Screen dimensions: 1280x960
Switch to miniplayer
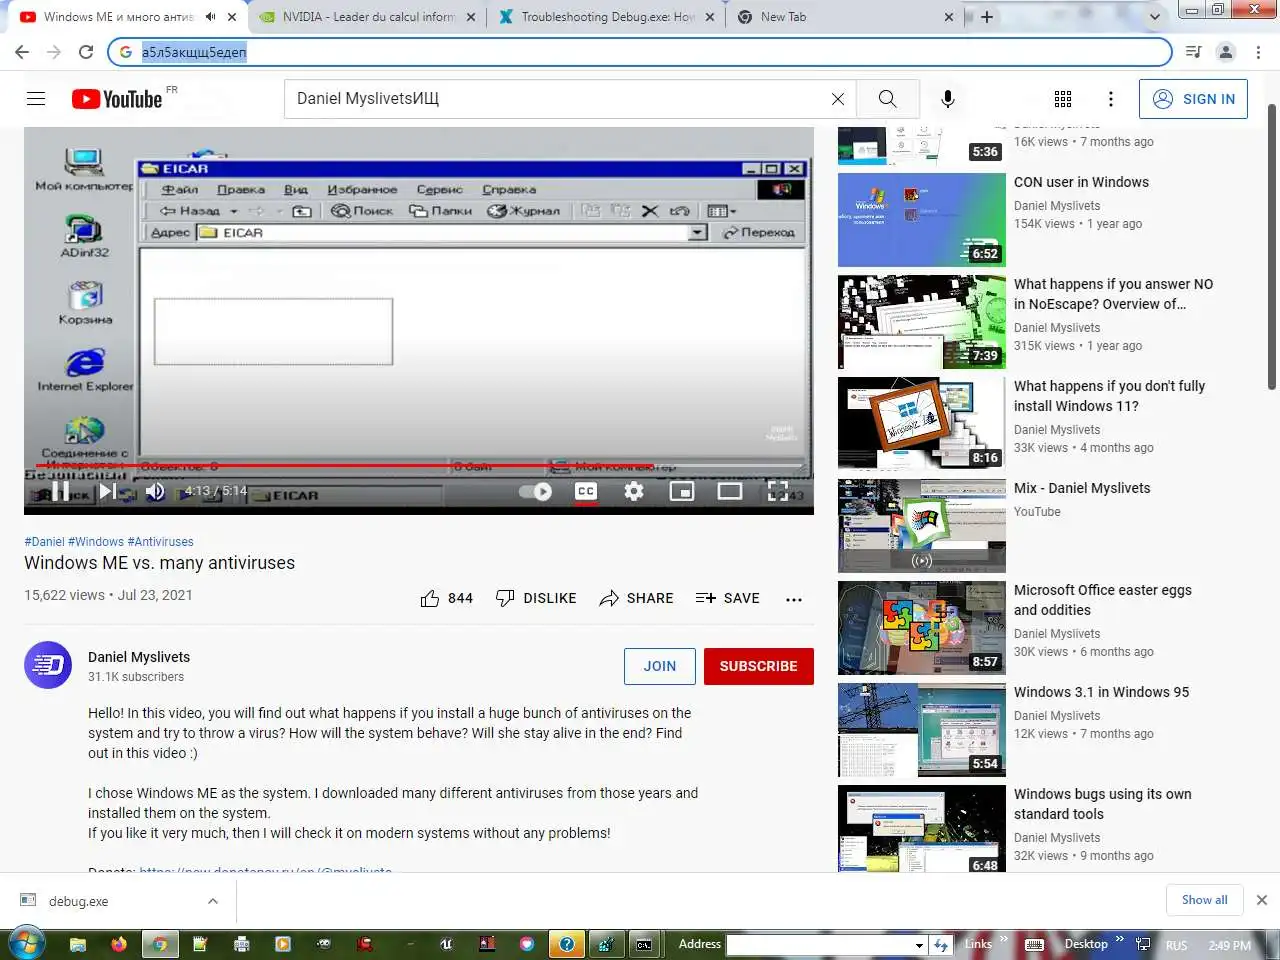[682, 491]
